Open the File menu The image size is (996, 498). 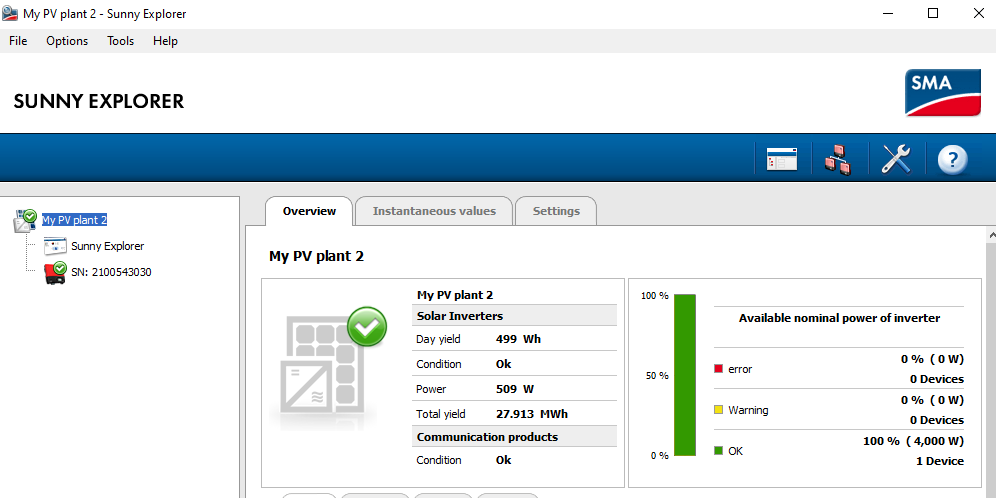tap(18, 41)
